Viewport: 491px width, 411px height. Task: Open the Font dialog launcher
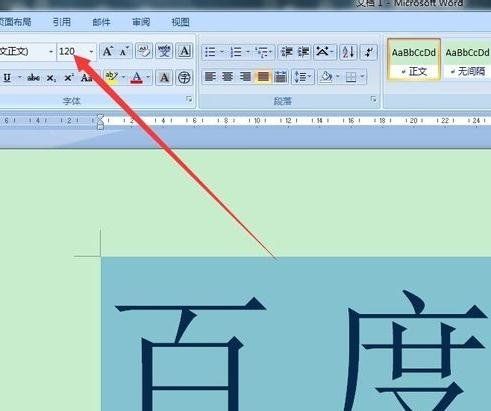click(189, 99)
